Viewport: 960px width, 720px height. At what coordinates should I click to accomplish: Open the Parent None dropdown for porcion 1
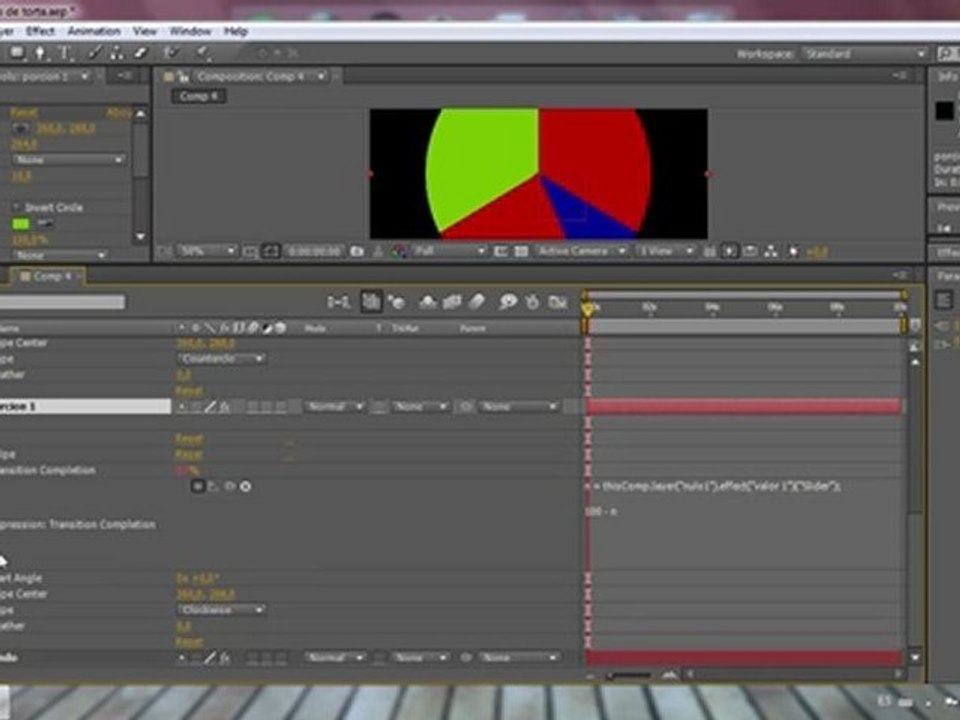coord(519,407)
